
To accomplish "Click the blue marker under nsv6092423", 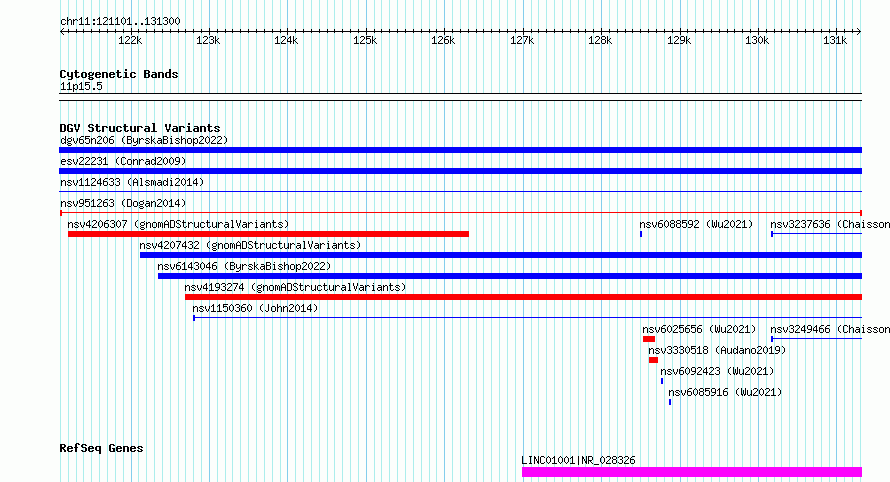I will pos(662,381).
